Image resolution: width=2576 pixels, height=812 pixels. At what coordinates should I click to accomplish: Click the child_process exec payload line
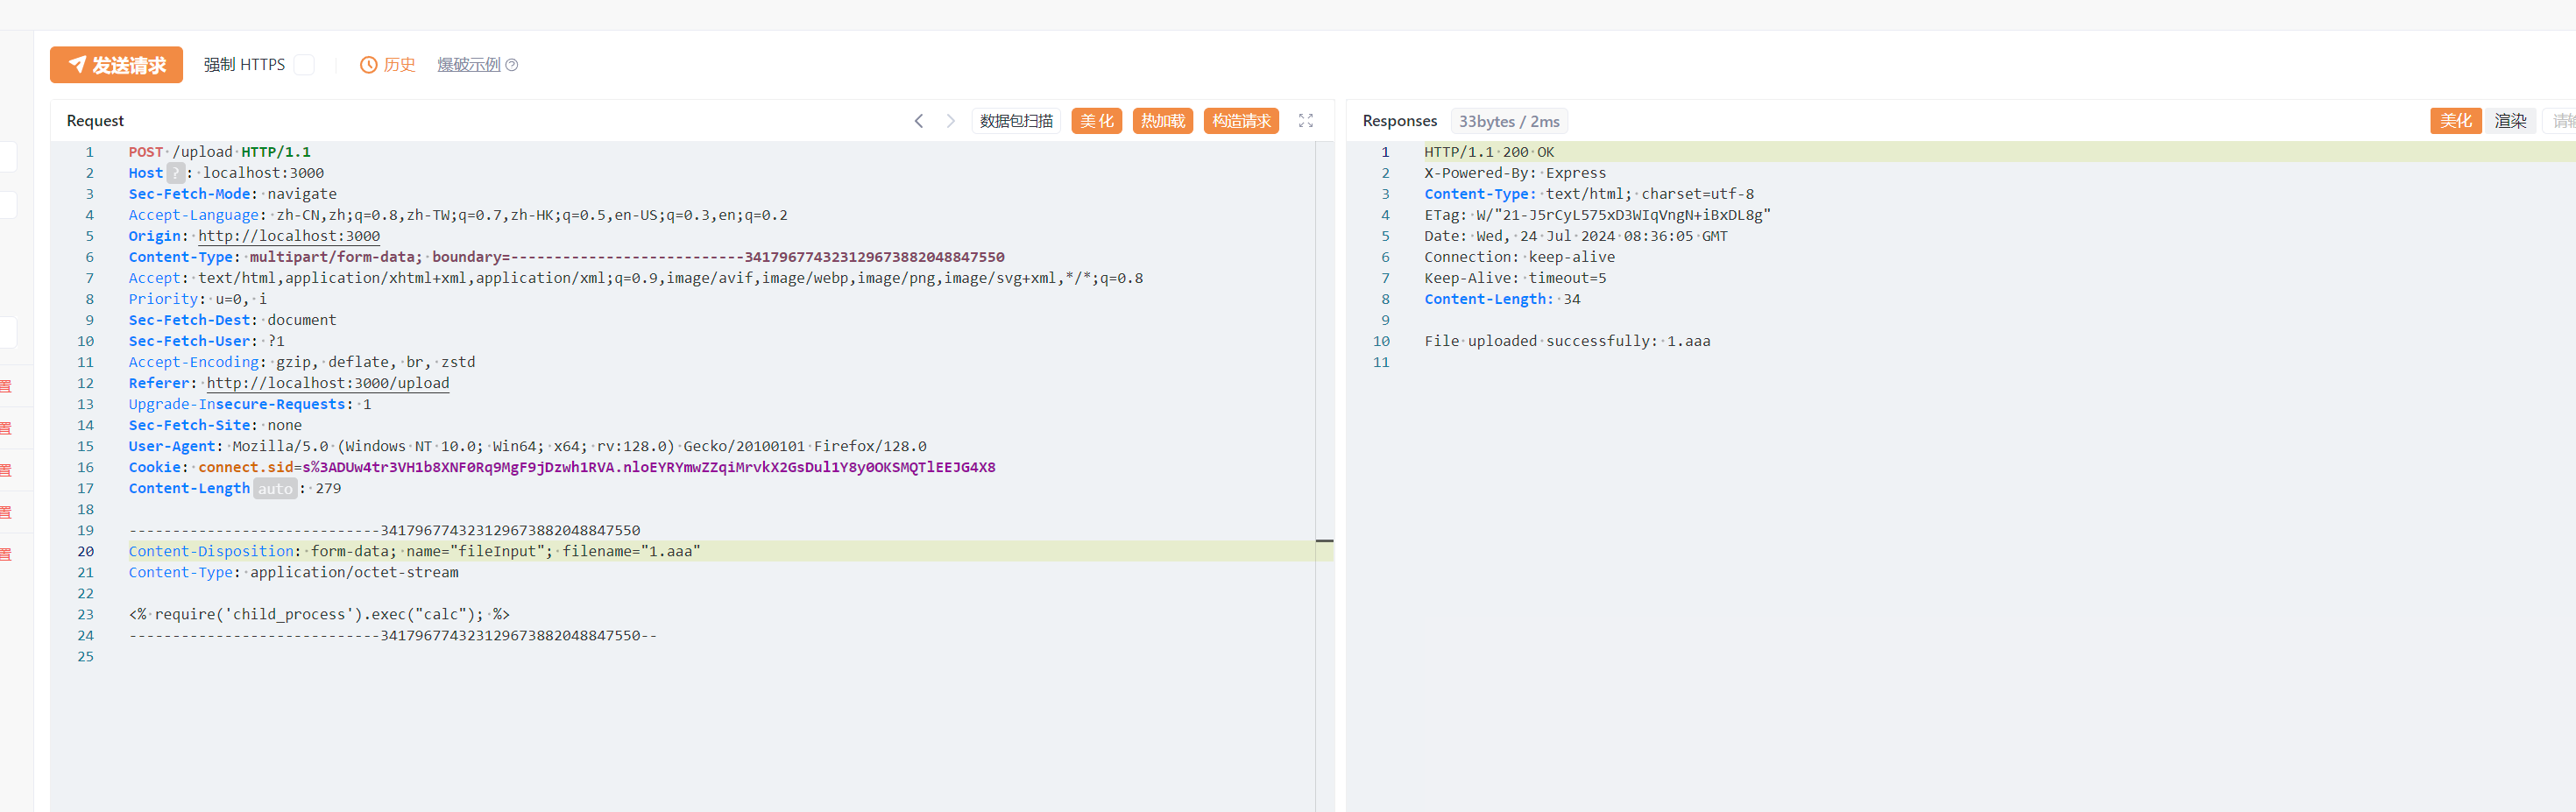pyautogui.click(x=319, y=615)
